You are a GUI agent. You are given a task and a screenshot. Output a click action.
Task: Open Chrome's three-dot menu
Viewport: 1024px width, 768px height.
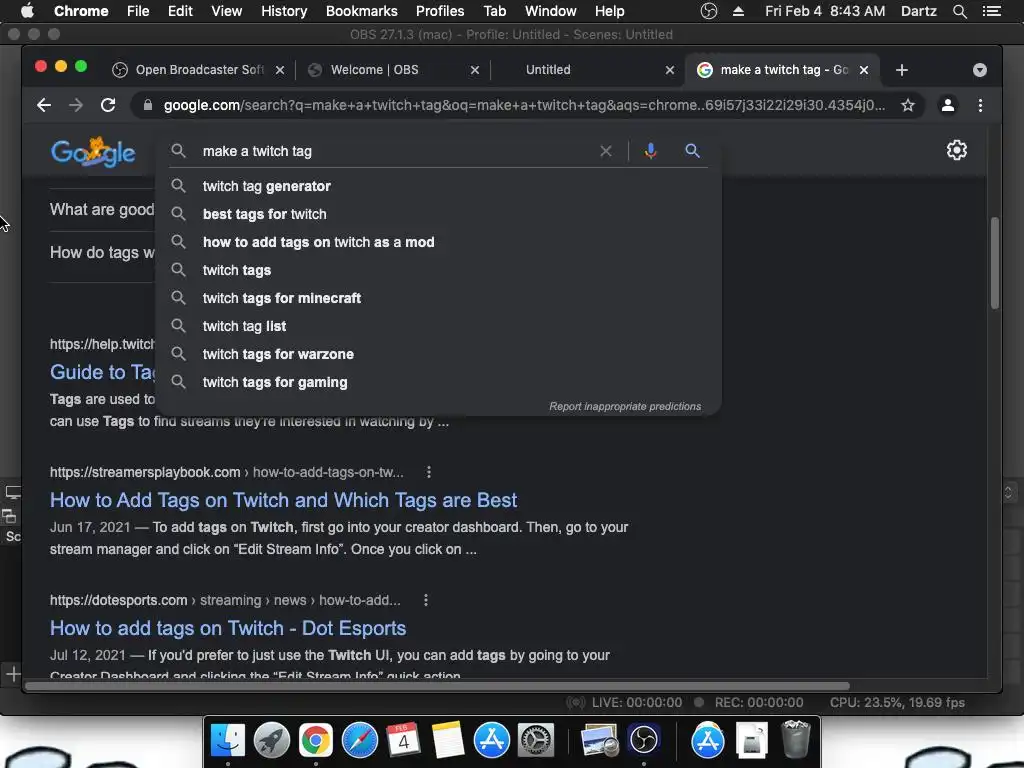(980, 105)
